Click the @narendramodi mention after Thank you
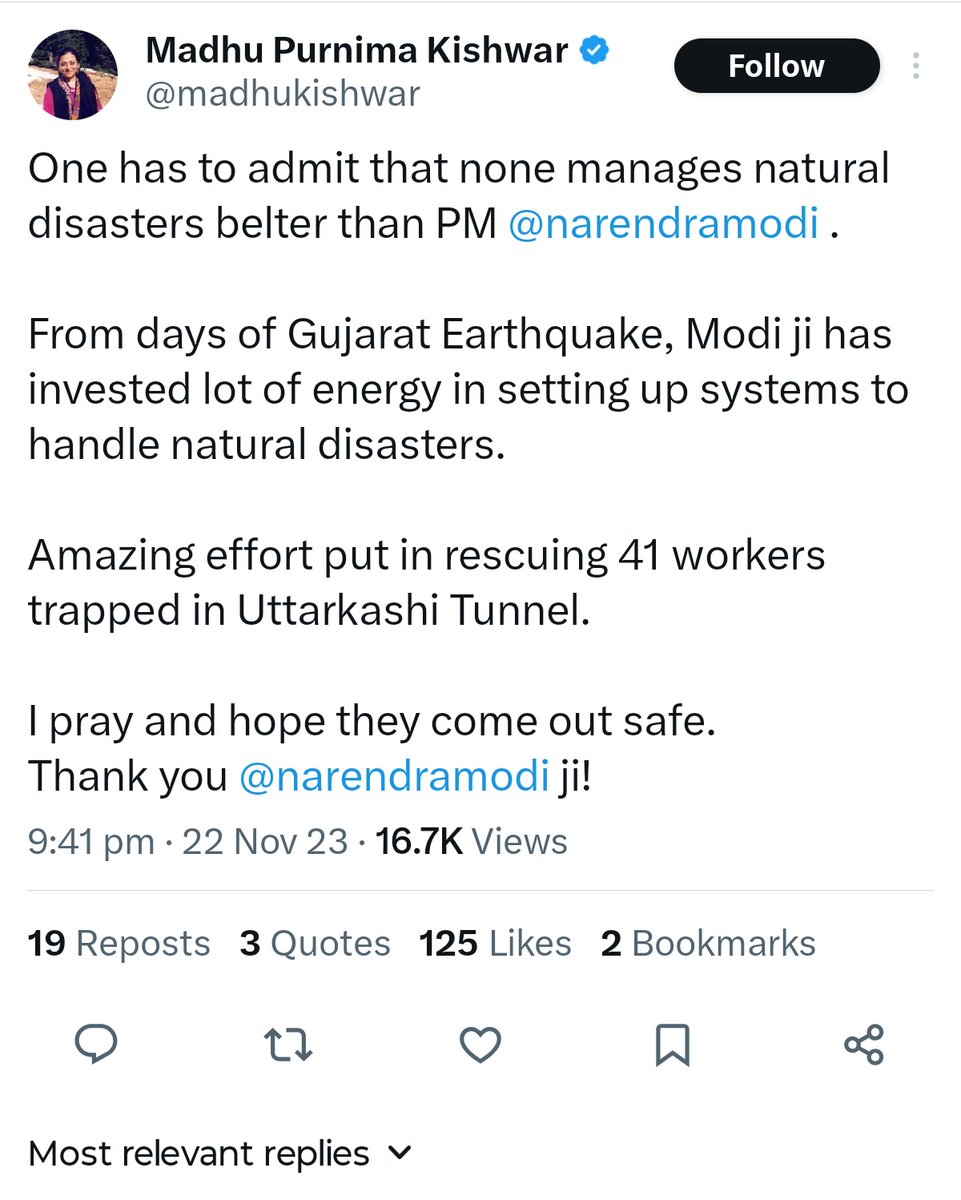961x1200 pixels. [x=395, y=776]
